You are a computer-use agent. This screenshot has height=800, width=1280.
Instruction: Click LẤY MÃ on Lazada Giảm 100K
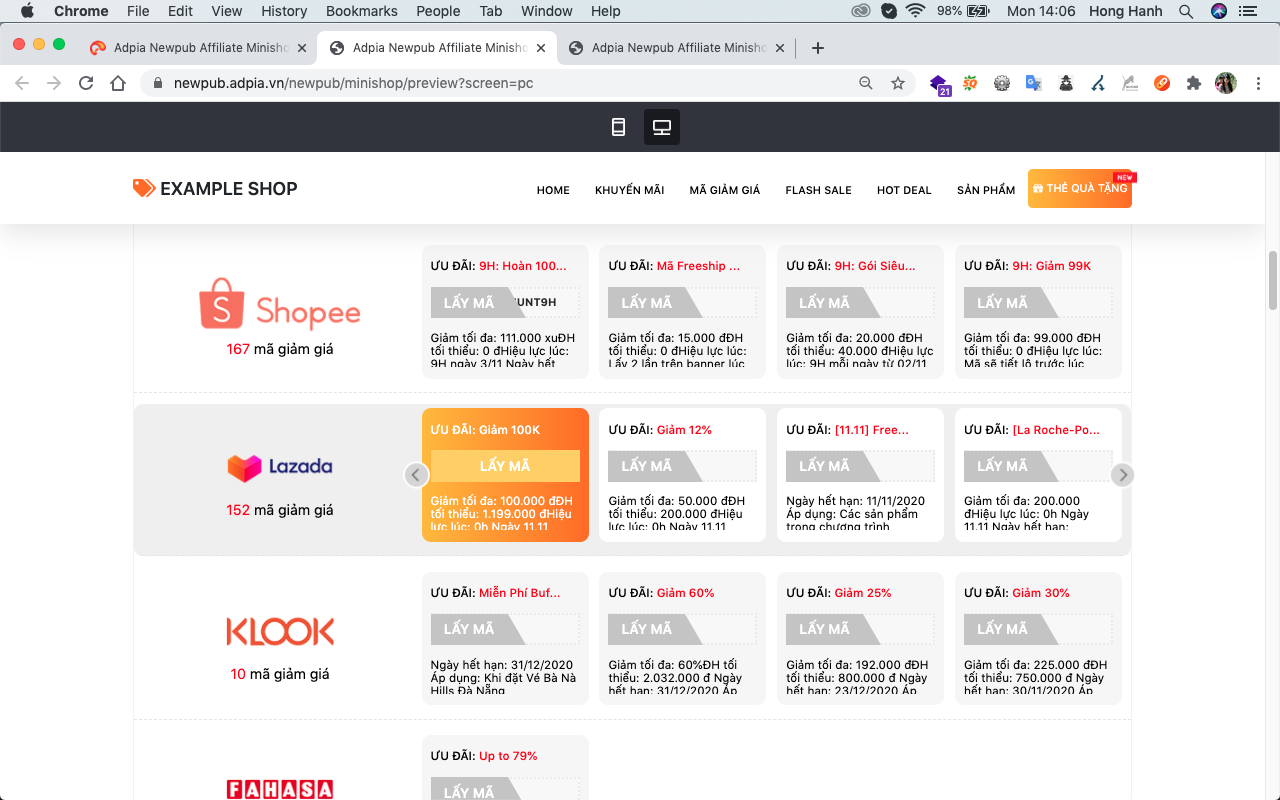click(x=505, y=466)
